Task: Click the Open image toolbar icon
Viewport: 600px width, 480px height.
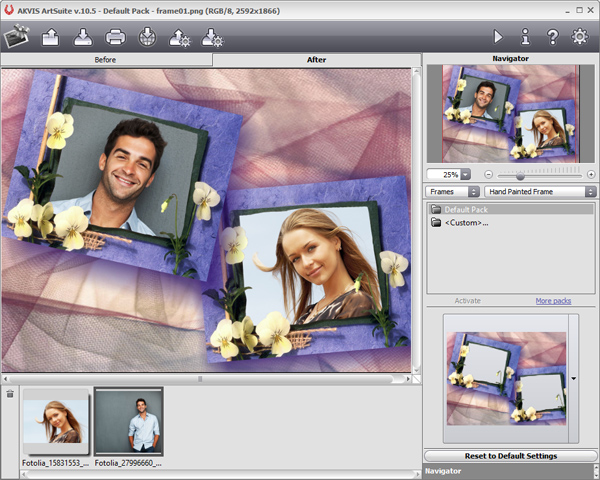Action: click(x=51, y=37)
